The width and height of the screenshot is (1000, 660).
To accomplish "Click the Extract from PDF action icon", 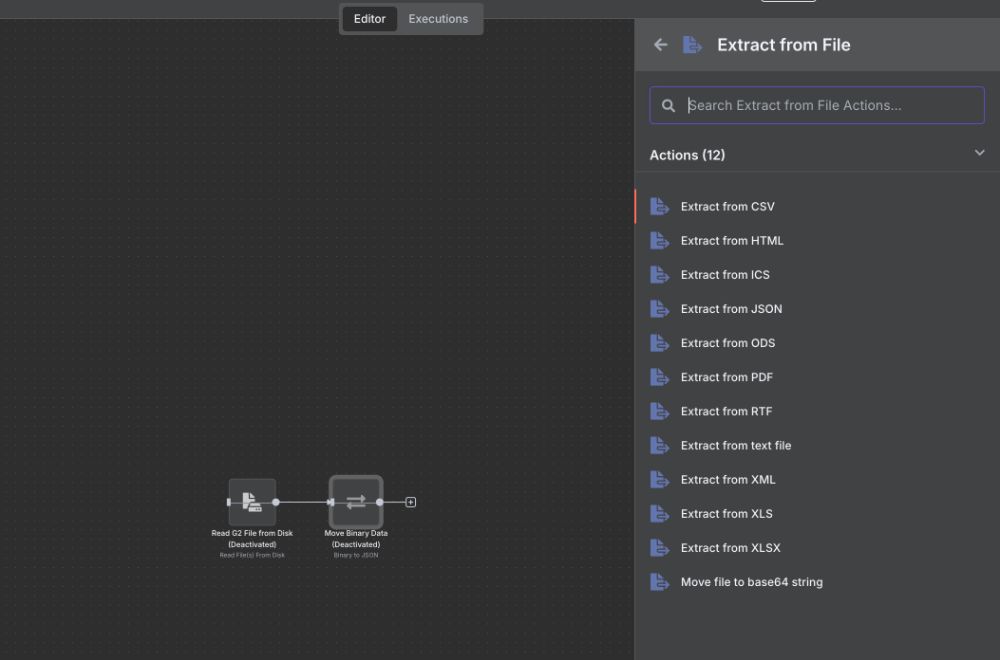I will point(659,377).
